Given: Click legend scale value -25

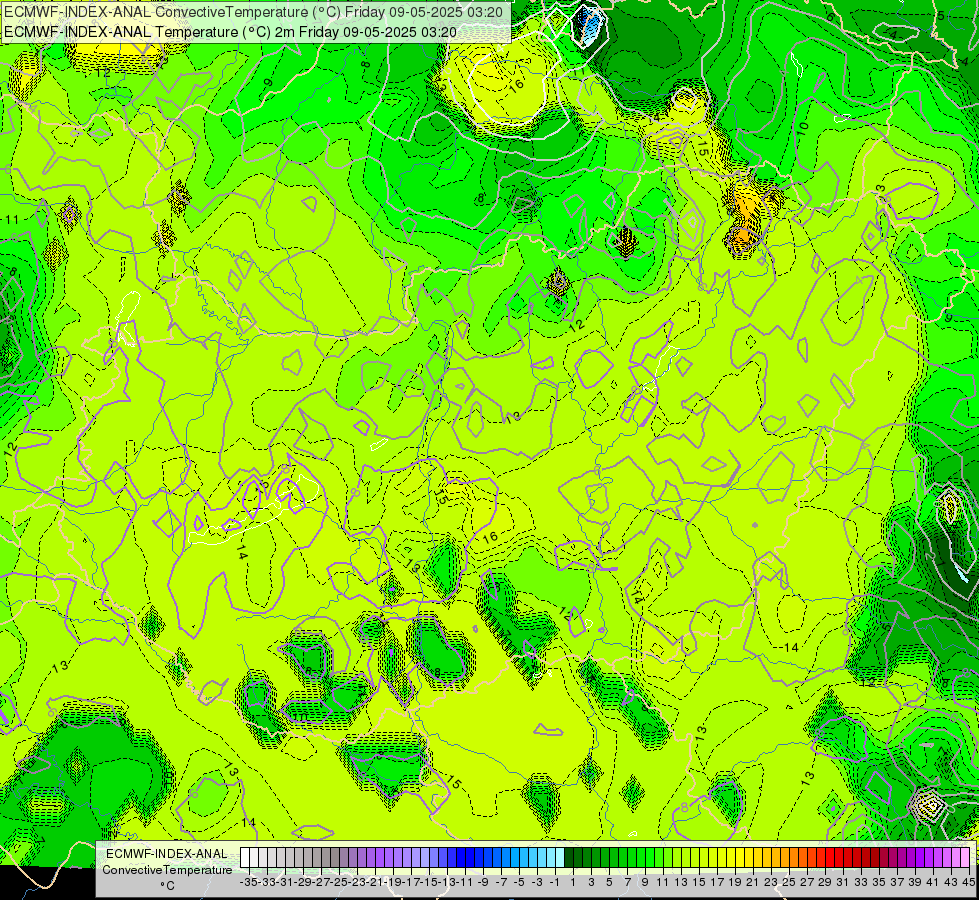Looking at the screenshot, I should 339,882.
